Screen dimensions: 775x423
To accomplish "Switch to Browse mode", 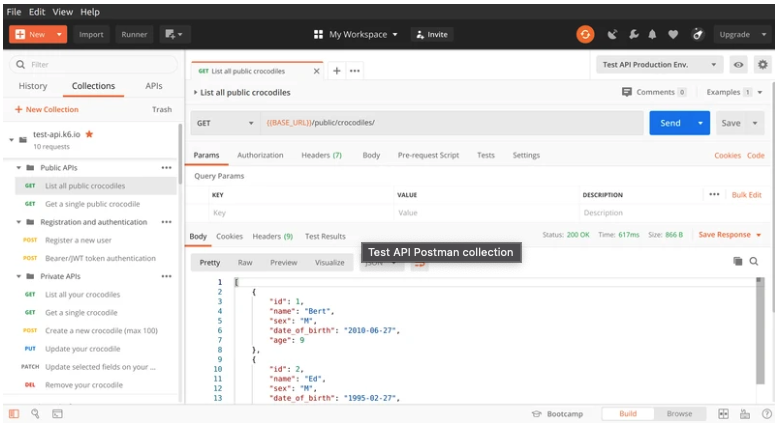I will pyautogui.click(x=679, y=414).
